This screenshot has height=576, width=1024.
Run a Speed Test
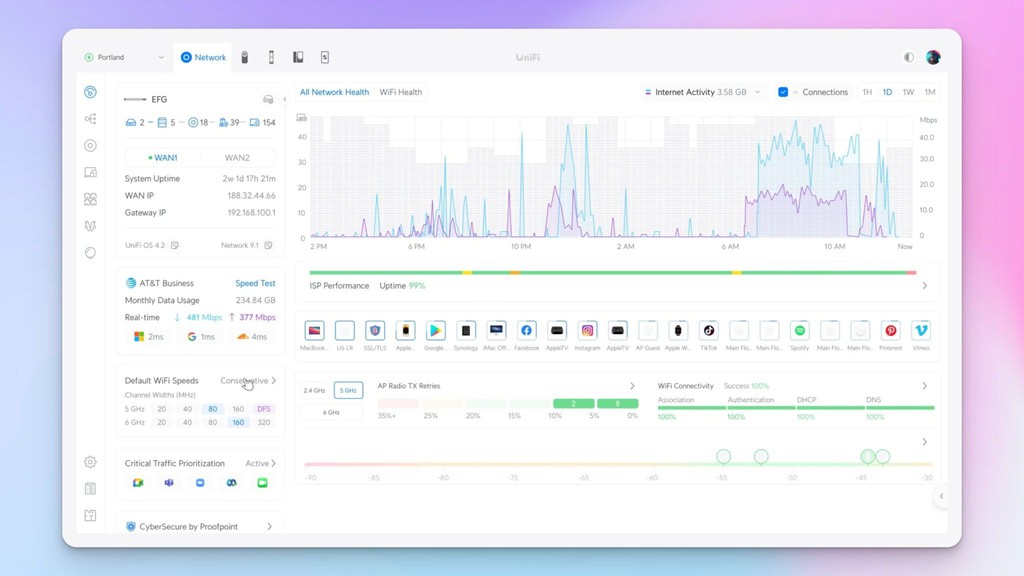tap(255, 283)
